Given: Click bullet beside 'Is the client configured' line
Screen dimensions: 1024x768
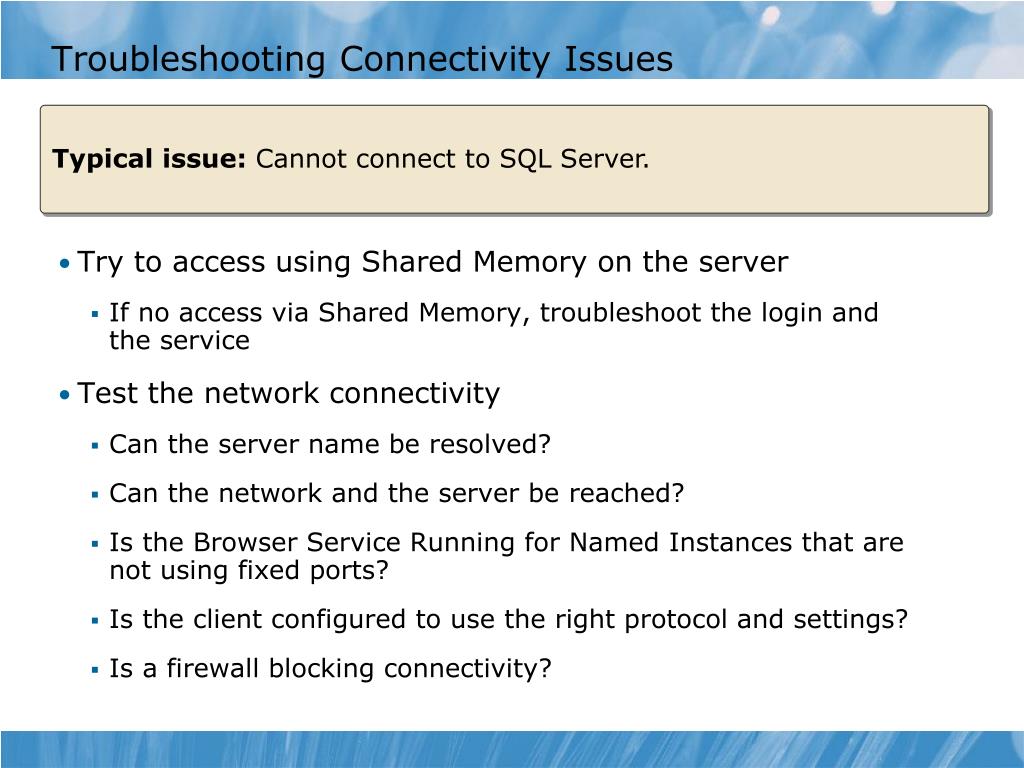Looking at the screenshot, I should (x=95, y=621).
